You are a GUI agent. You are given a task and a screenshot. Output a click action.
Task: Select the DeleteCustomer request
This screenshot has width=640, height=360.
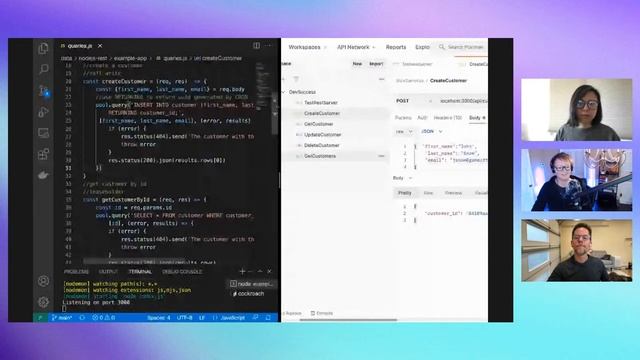pos(322,145)
